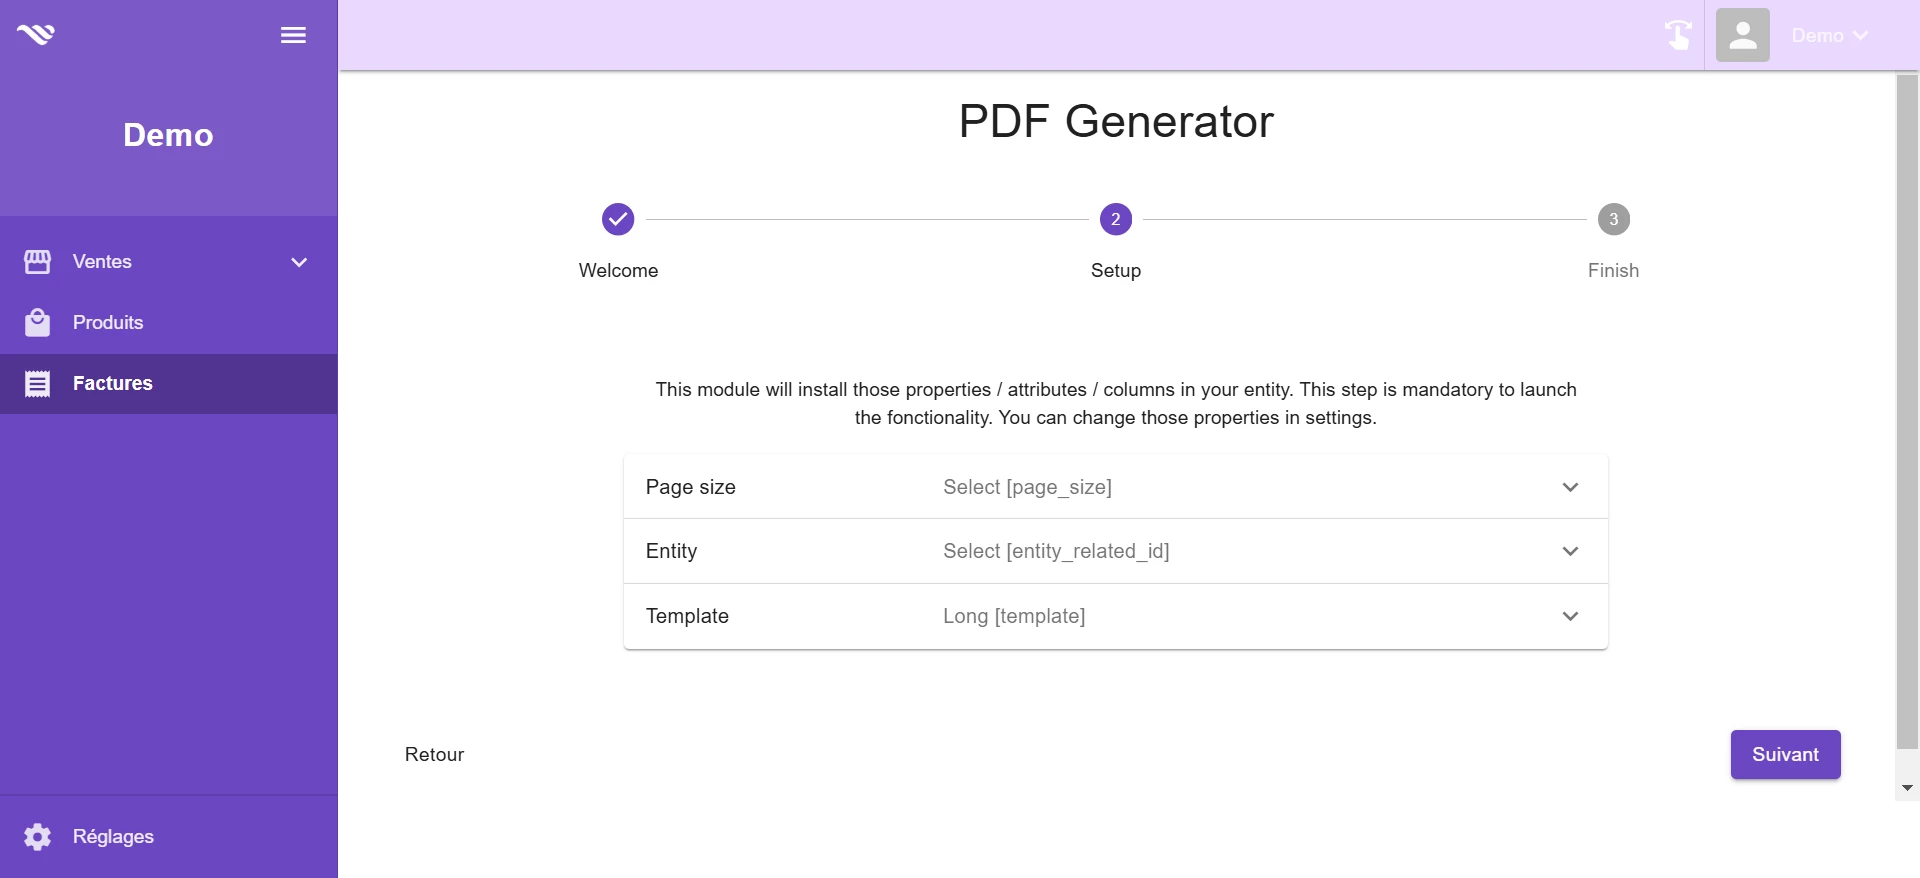Click the Réglages gear icon

[x=37, y=837]
